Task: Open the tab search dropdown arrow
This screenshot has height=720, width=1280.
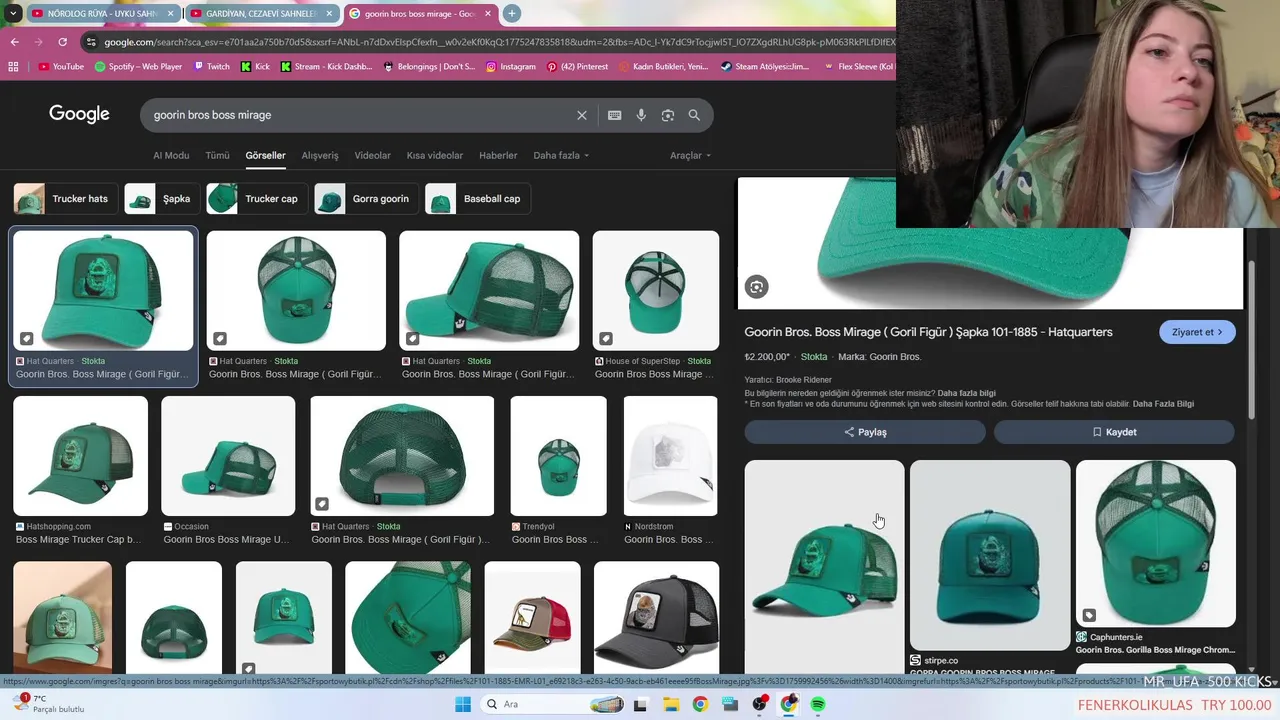Action: 13,13
